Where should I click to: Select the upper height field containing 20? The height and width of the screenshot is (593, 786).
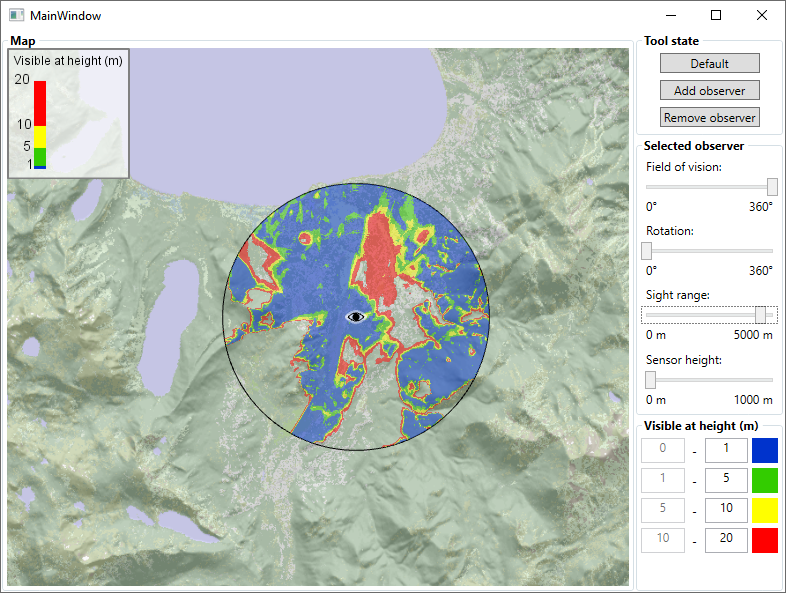(x=726, y=540)
